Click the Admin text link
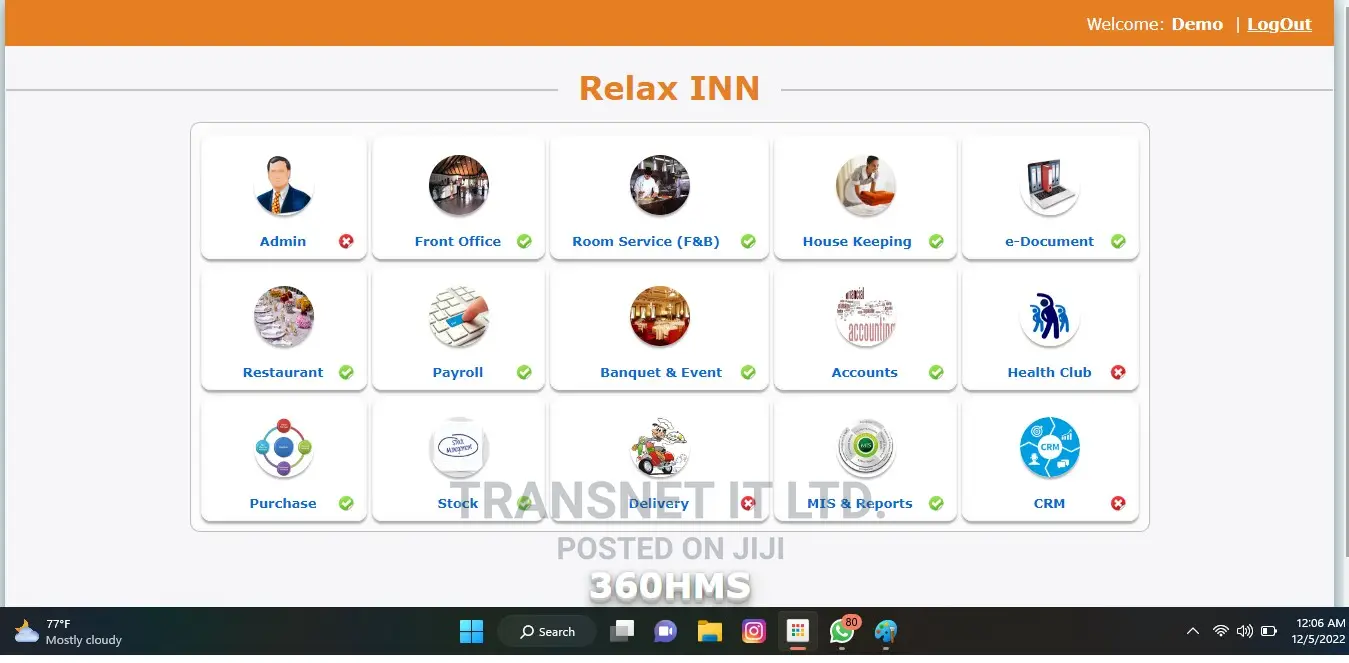The image size is (1349, 663). 283,241
